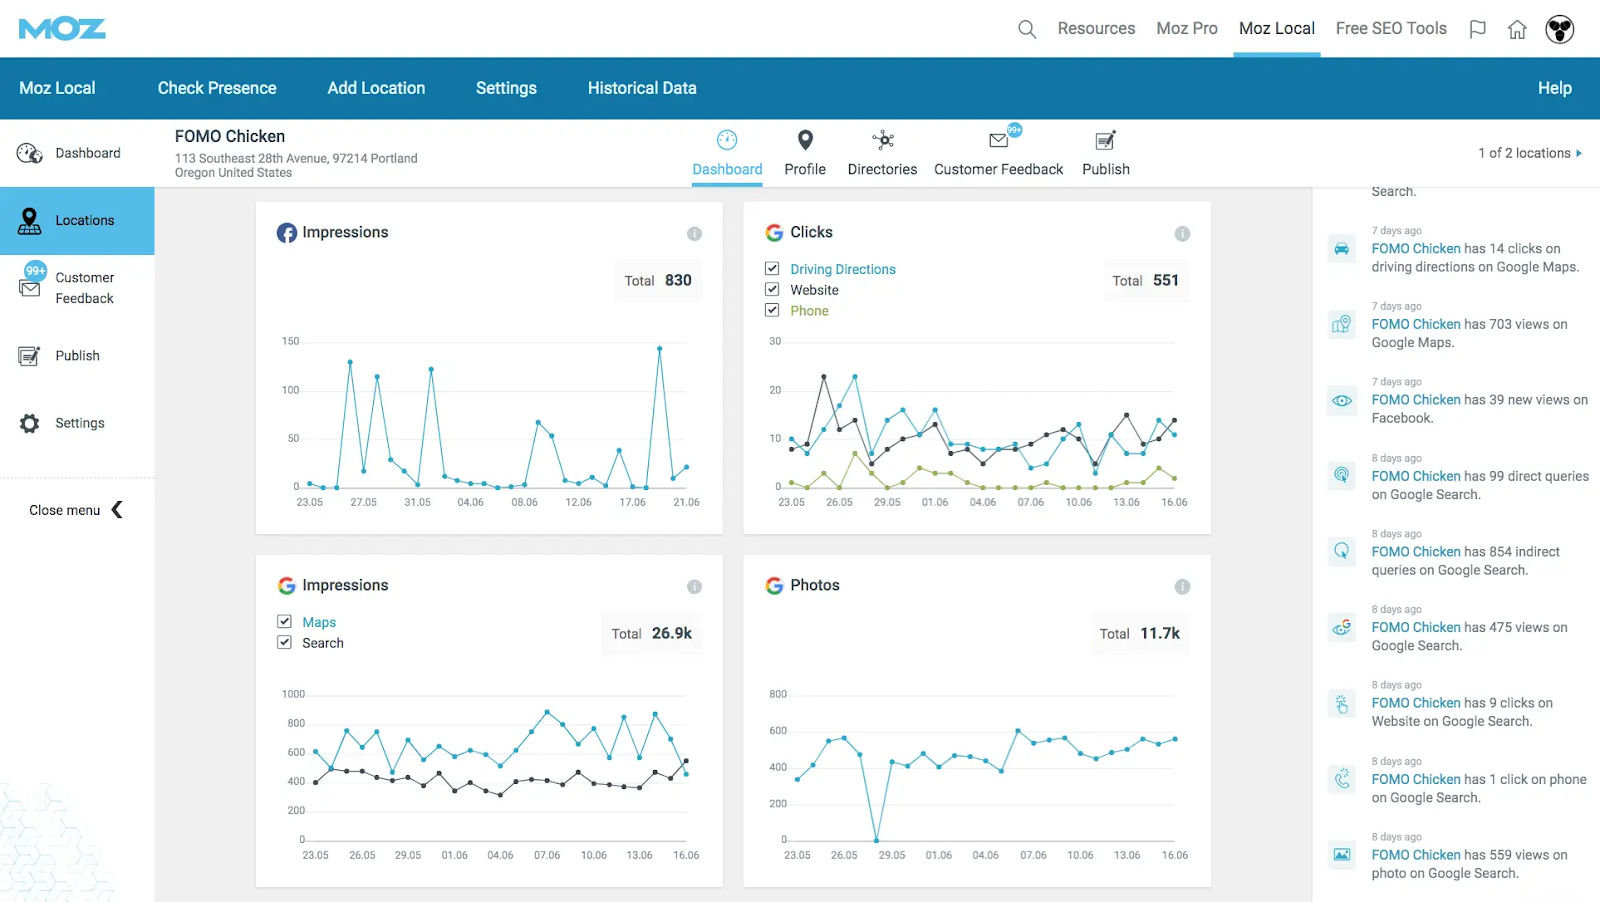Uncheck the Driving Directions checkbox
Screen dimensions: 1600x902
[x=772, y=269]
